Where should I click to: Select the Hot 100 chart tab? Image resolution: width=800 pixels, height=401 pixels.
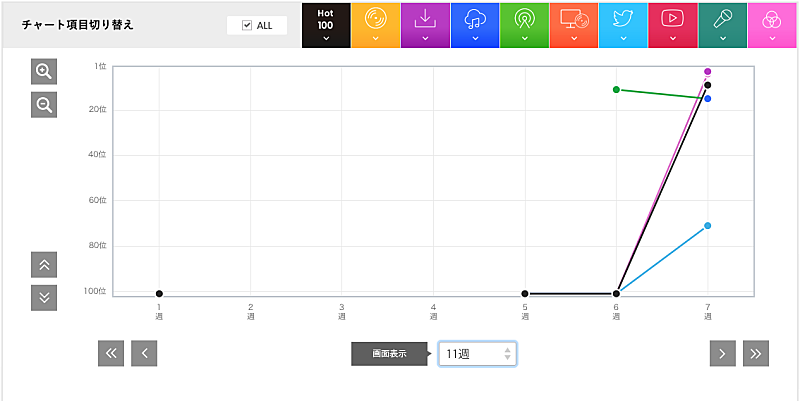(325, 25)
